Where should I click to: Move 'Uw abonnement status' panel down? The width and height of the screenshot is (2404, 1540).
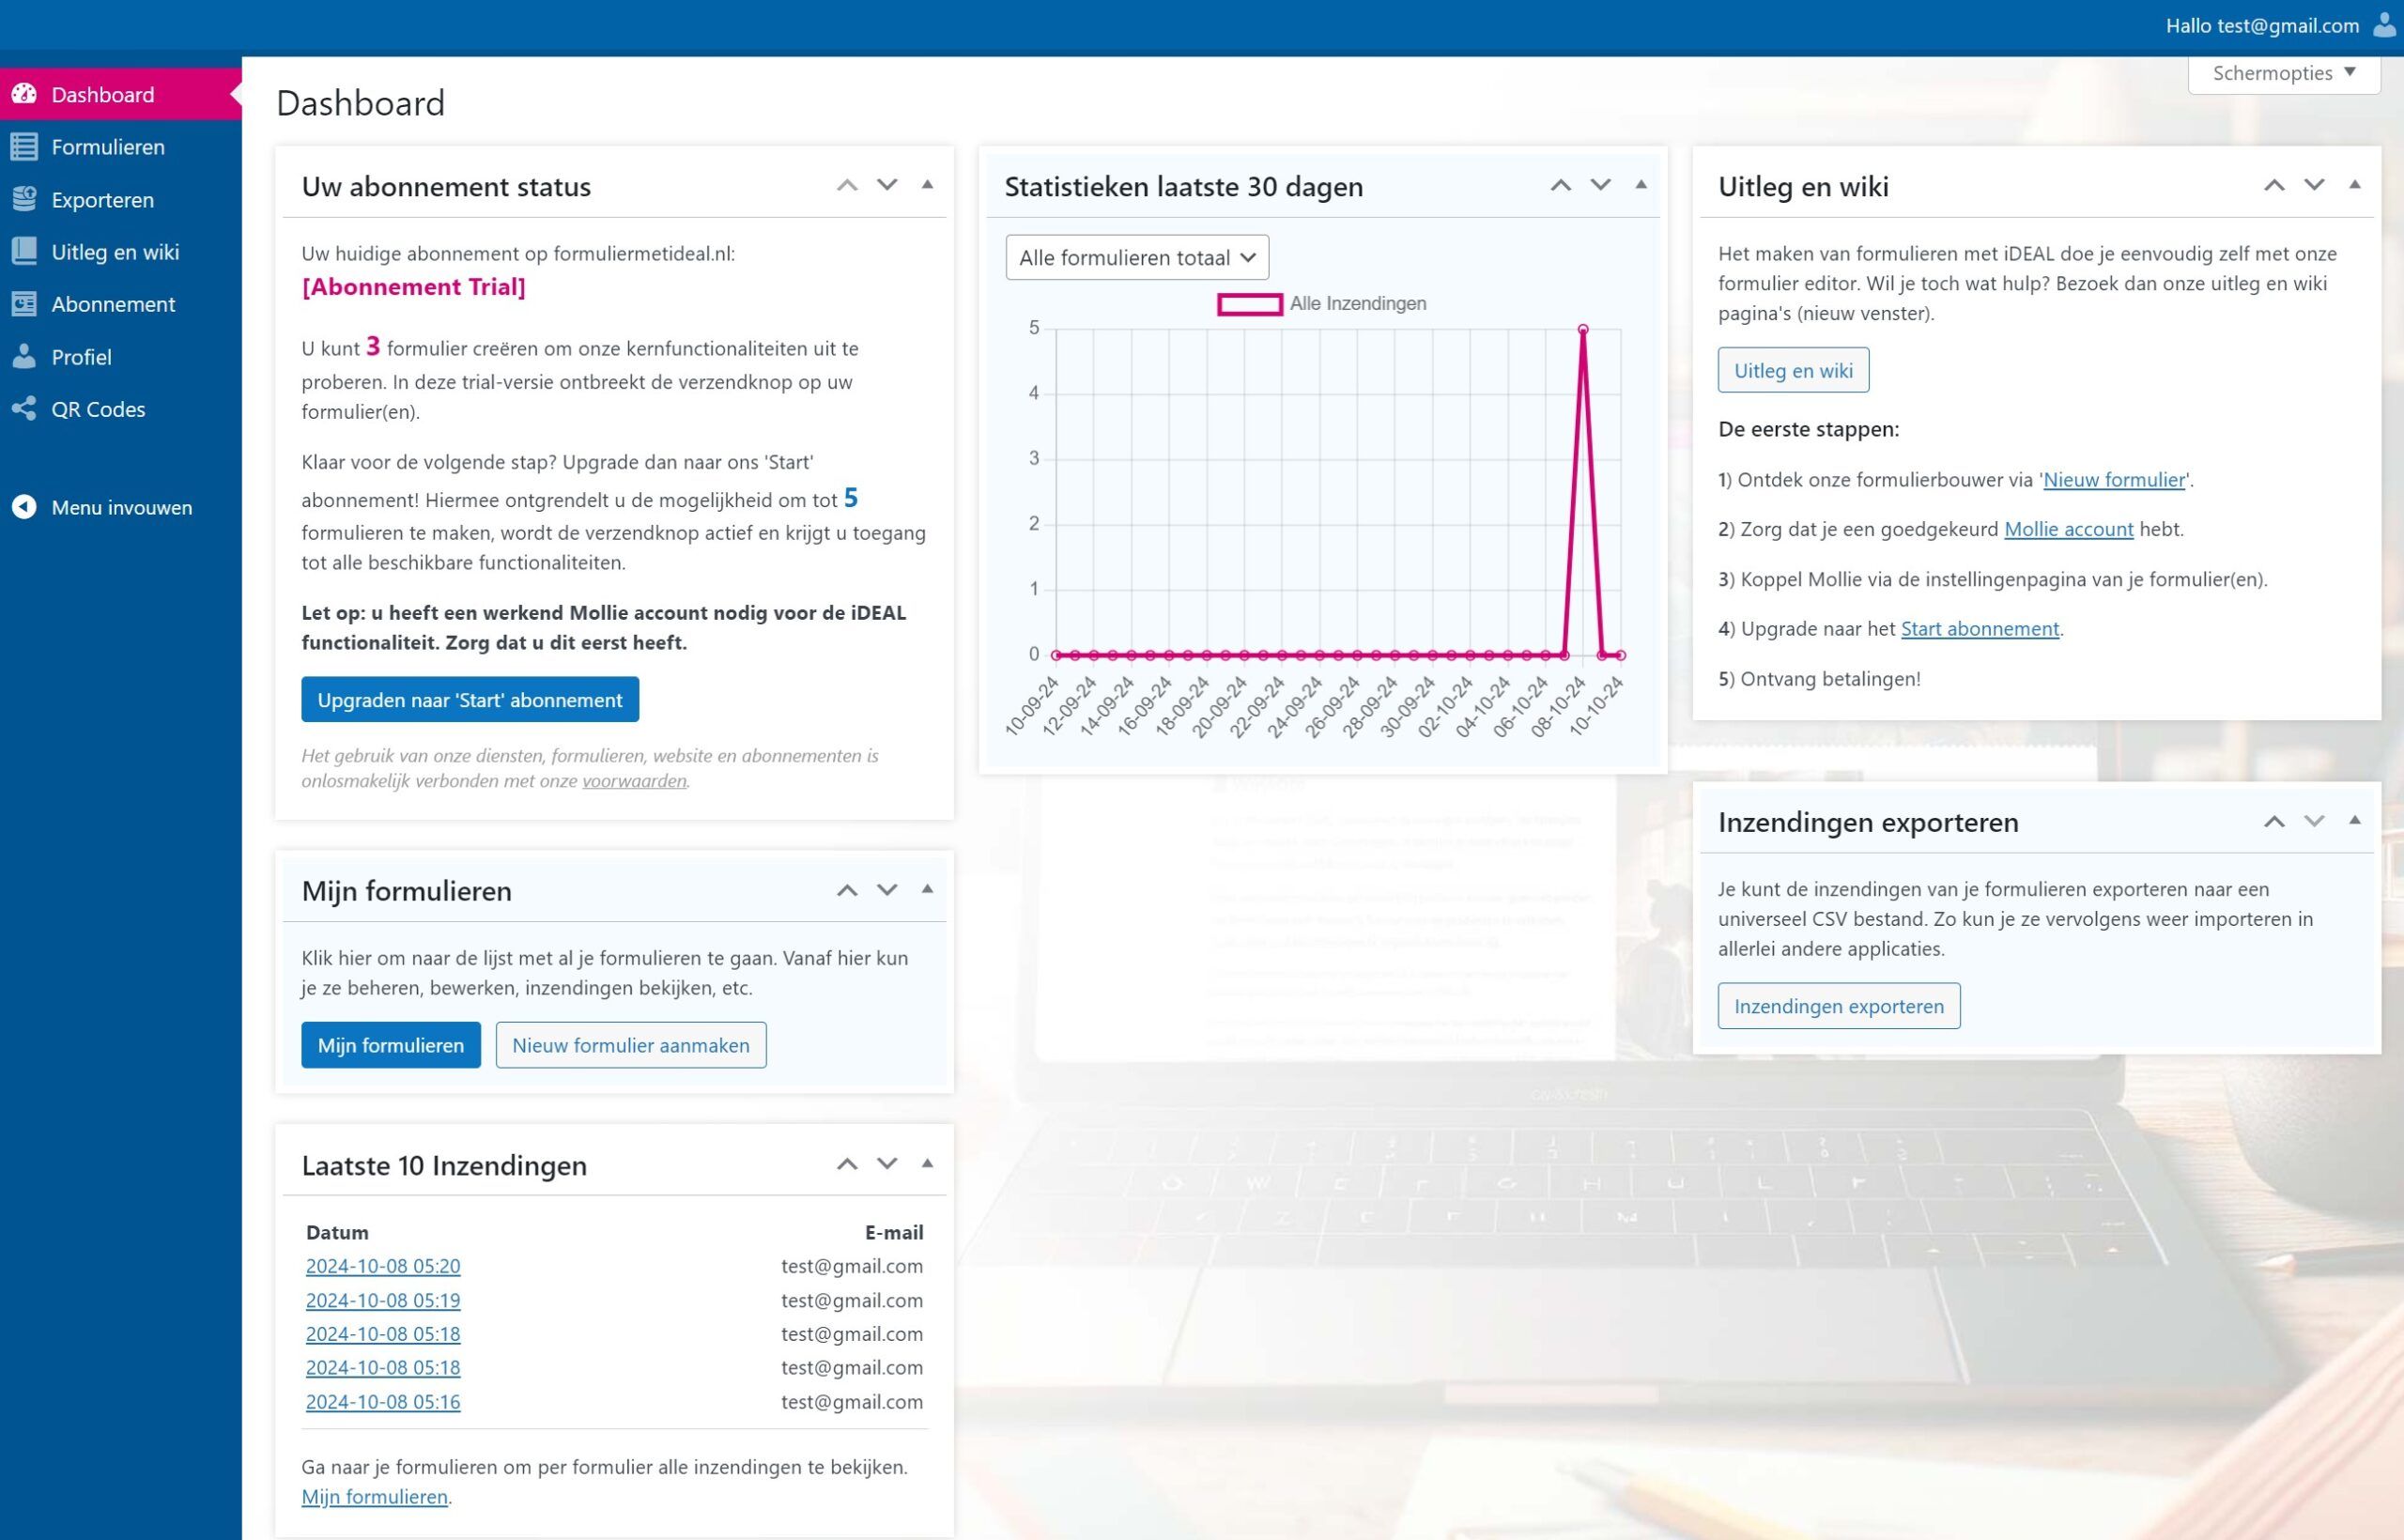tap(887, 185)
